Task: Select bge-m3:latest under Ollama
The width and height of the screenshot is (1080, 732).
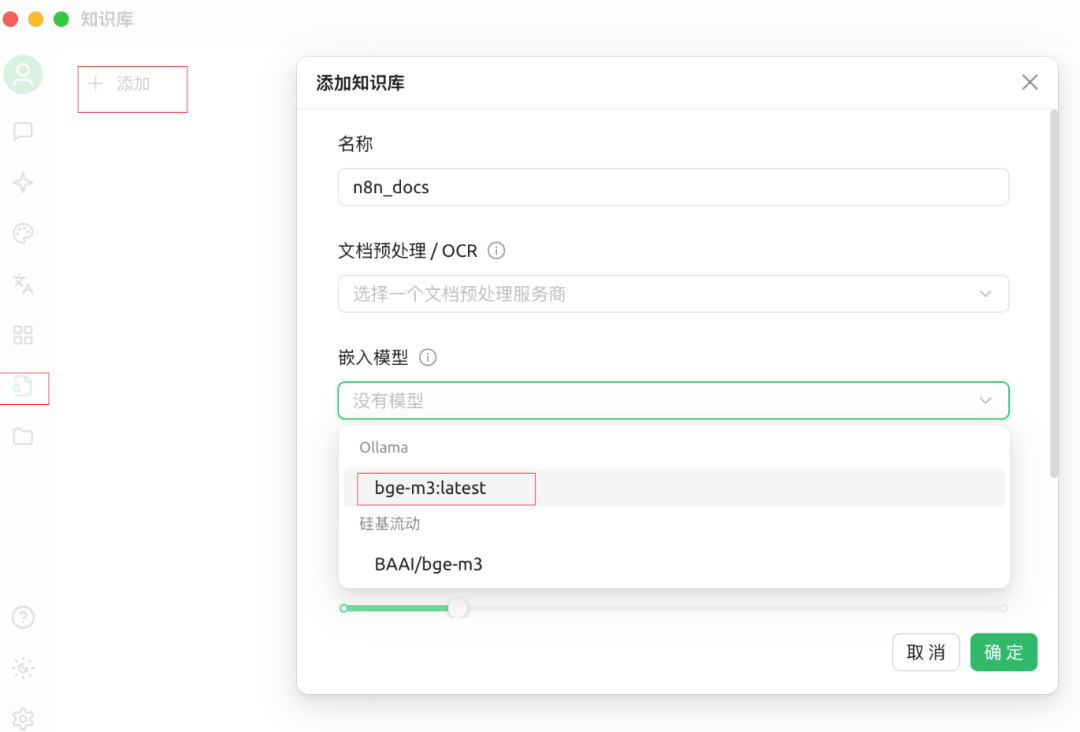Action: 674,488
